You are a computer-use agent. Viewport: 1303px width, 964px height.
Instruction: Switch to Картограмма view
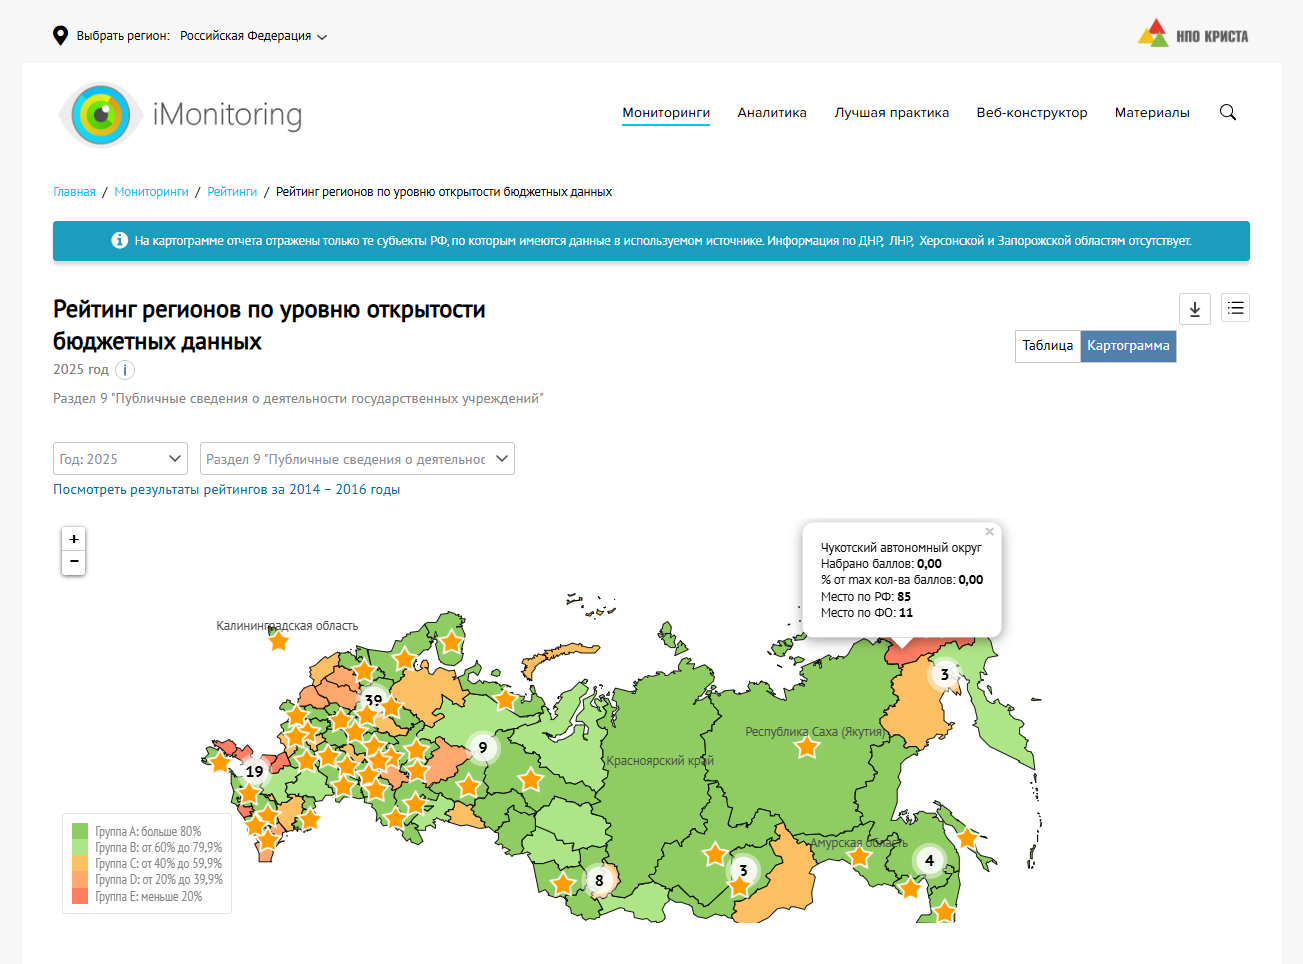(x=1127, y=346)
